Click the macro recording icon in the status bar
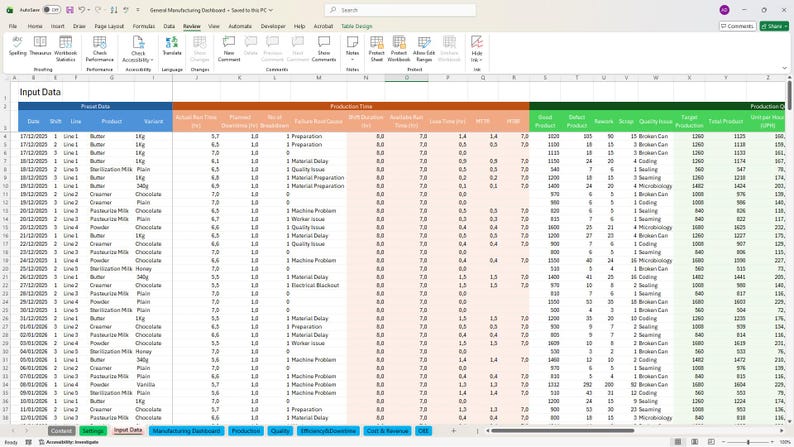 [28, 442]
